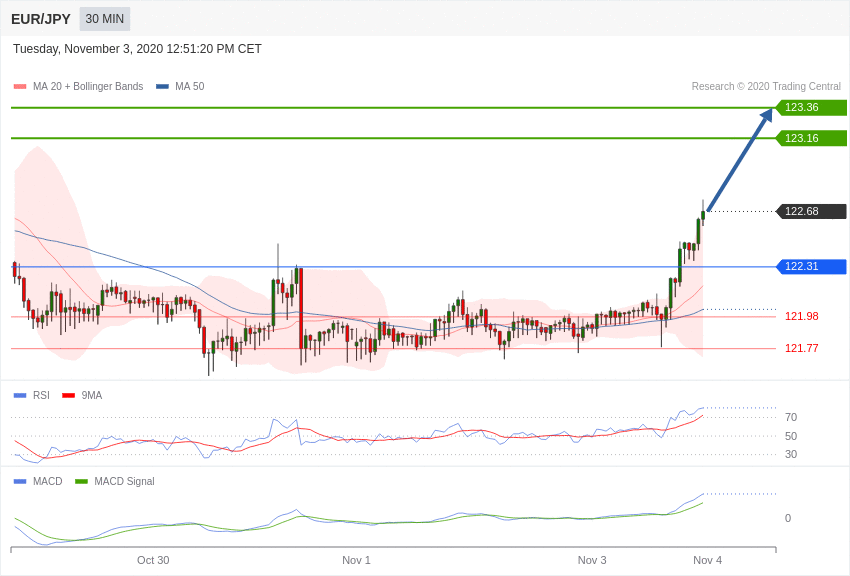The image size is (850, 576).
Task: Click the 121.98 support level label
Action: 801,316
